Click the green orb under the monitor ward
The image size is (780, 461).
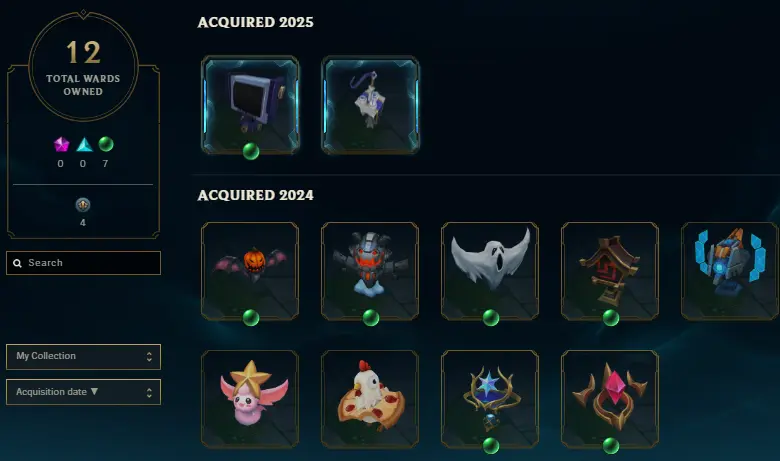251,151
